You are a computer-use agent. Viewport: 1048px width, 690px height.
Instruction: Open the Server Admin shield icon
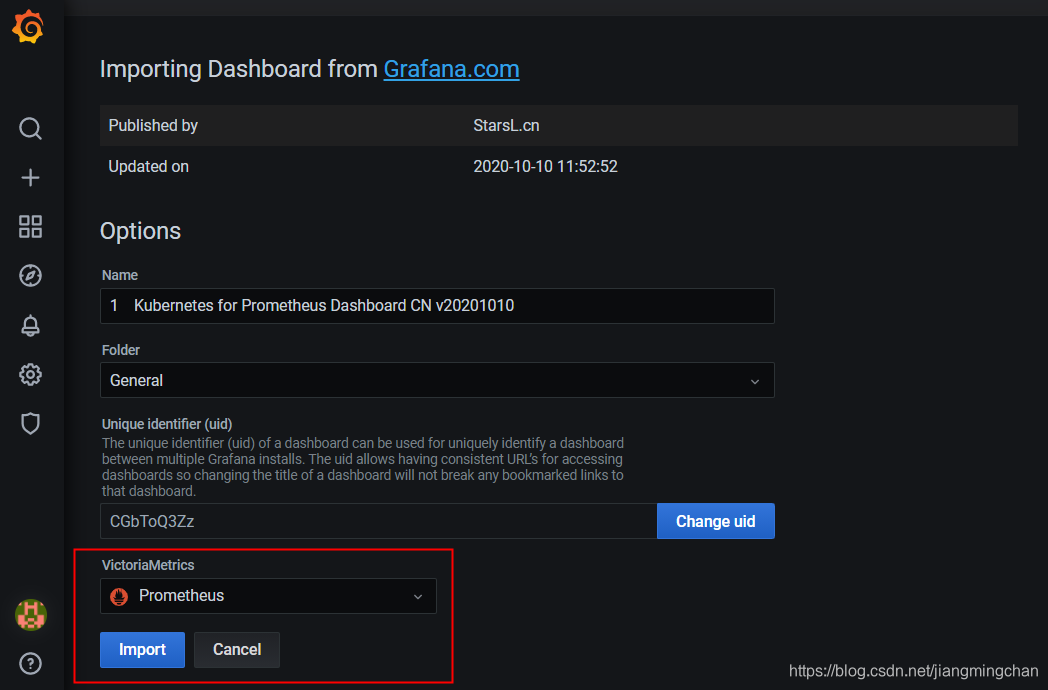coord(30,423)
